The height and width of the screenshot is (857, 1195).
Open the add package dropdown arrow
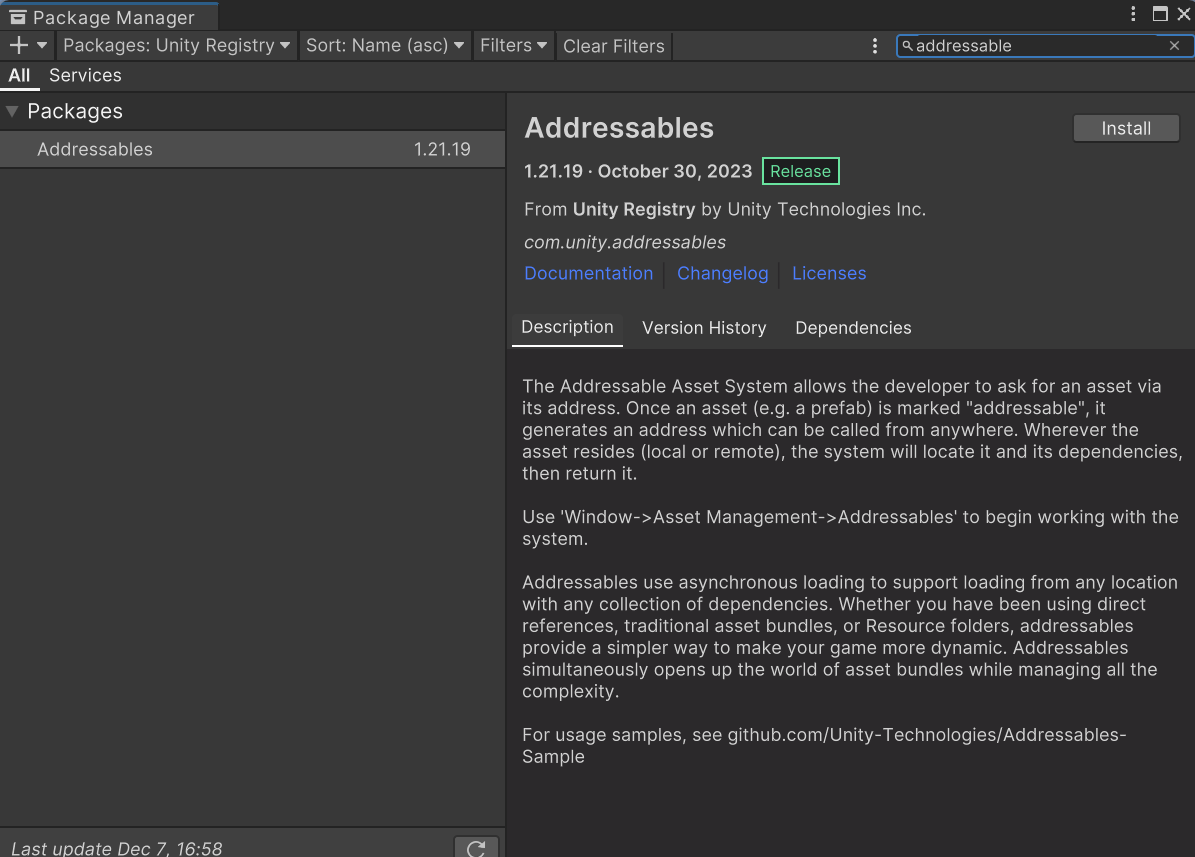click(x=42, y=46)
